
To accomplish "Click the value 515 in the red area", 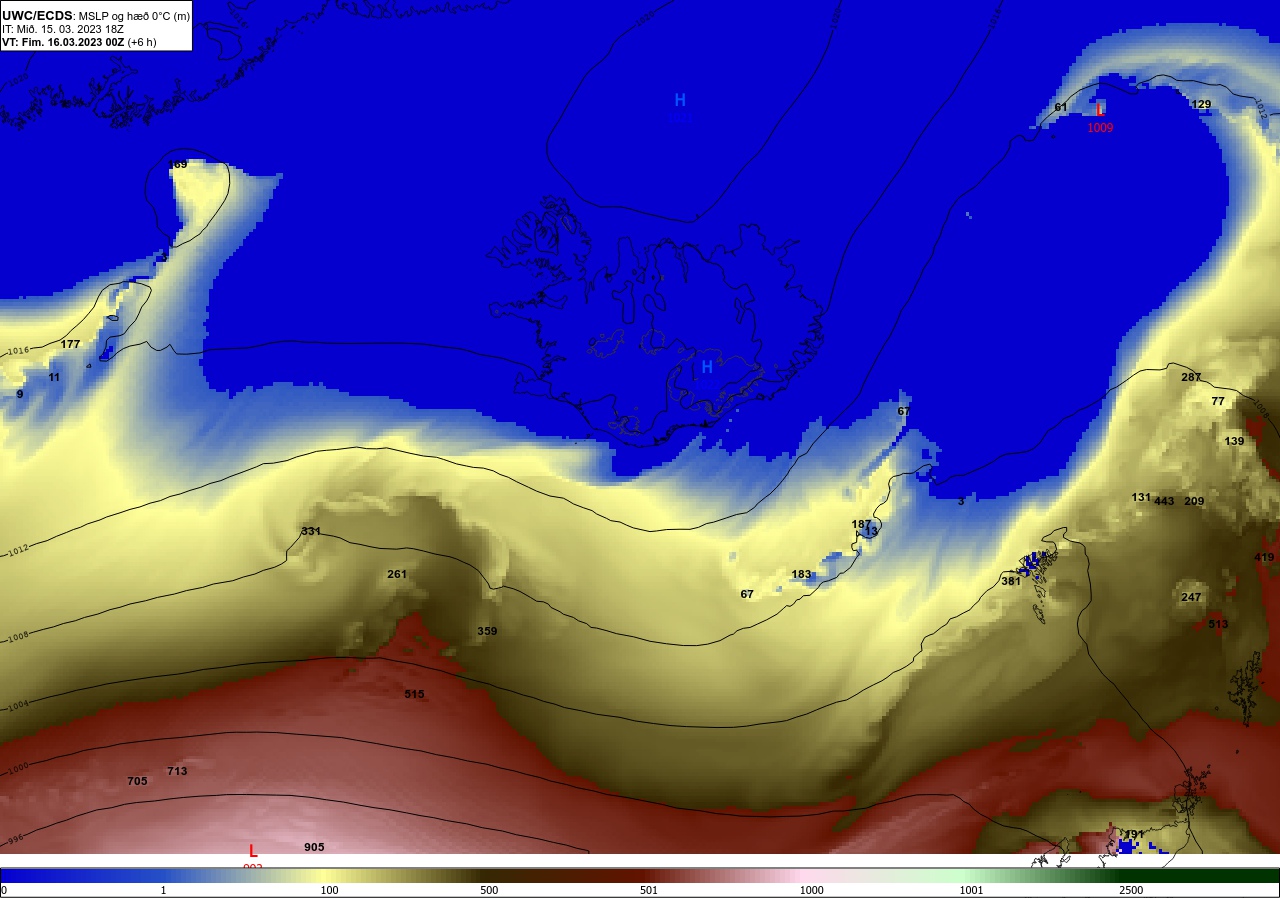I will coord(414,694).
